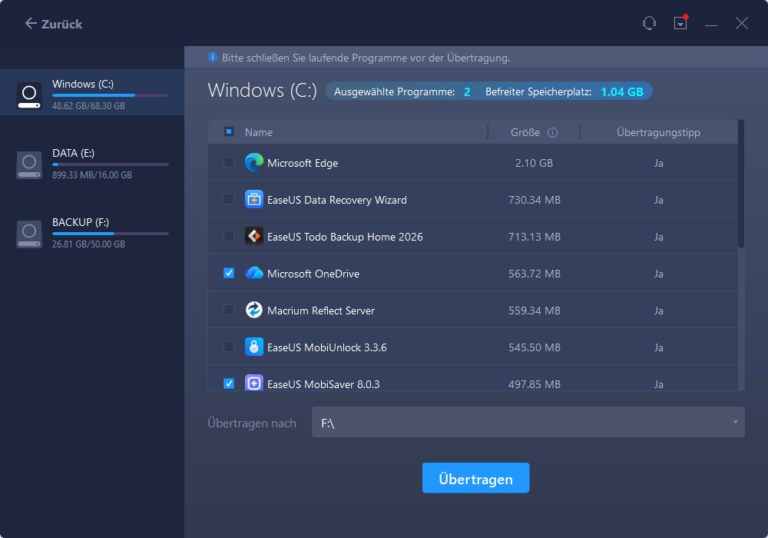Screen dimensions: 768x538
Task: Click the EaseUS MobiUnlock lock icon
Action: click(254, 347)
